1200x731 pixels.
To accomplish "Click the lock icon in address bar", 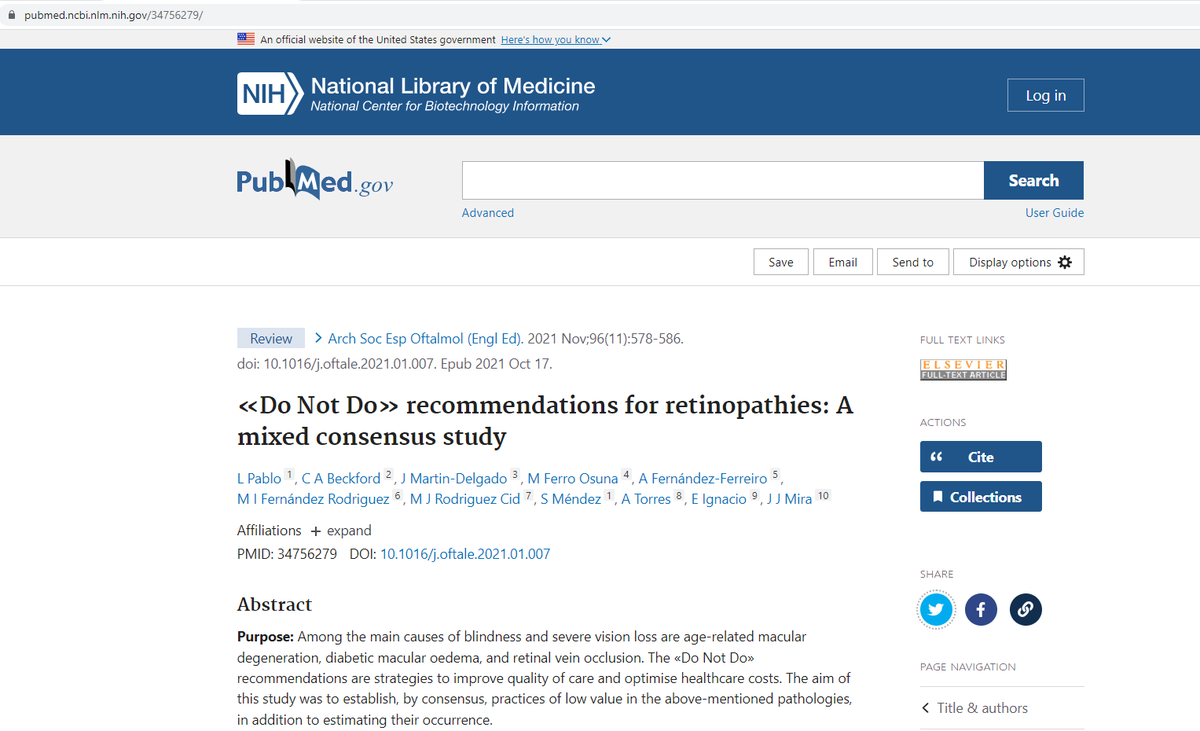I will [x=11, y=16].
